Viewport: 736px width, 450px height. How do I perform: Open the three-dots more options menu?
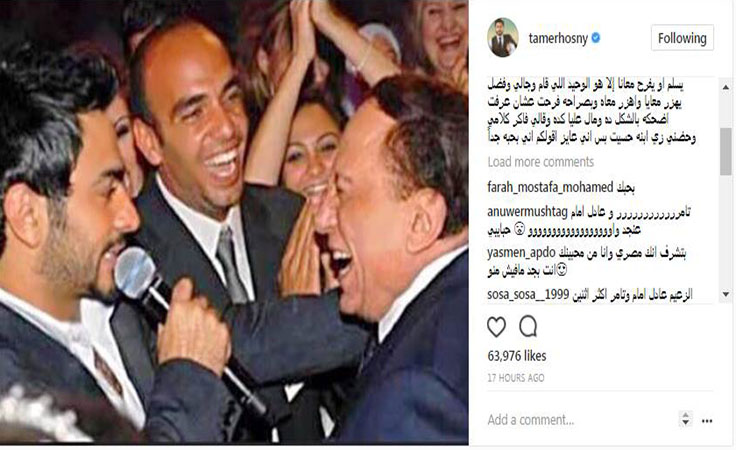tap(707, 421)
